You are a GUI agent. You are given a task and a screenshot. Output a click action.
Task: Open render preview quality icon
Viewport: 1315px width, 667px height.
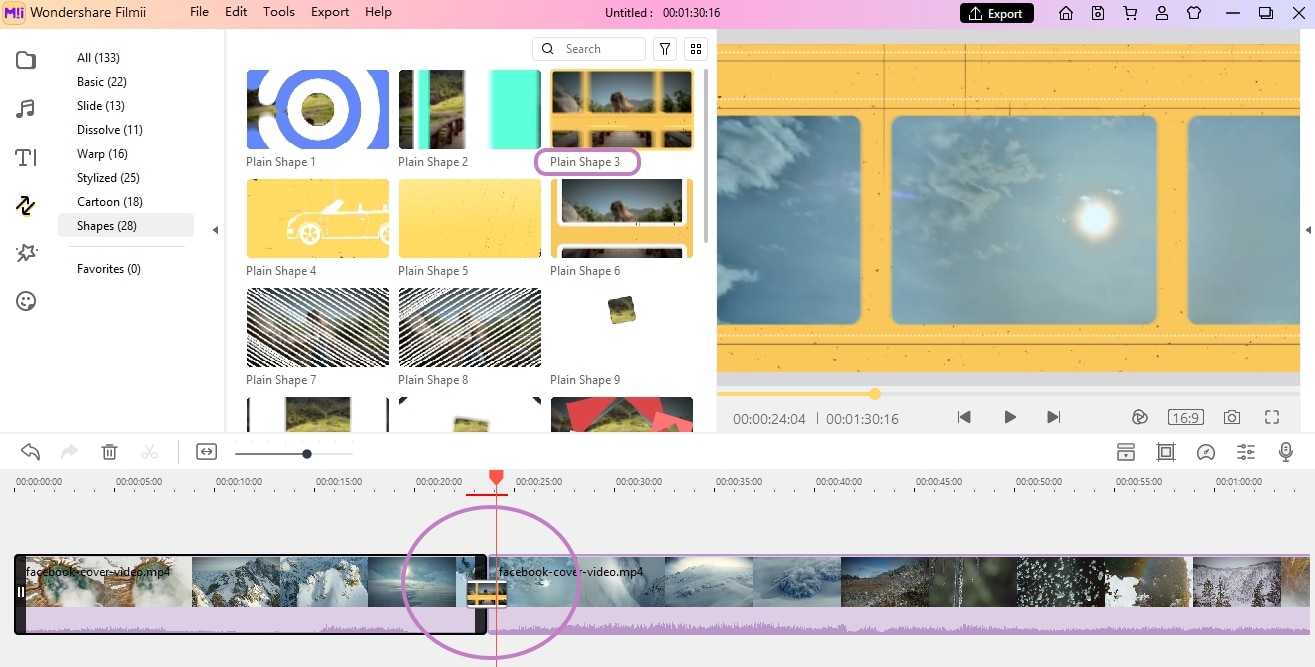click(x=1139, y=417)
